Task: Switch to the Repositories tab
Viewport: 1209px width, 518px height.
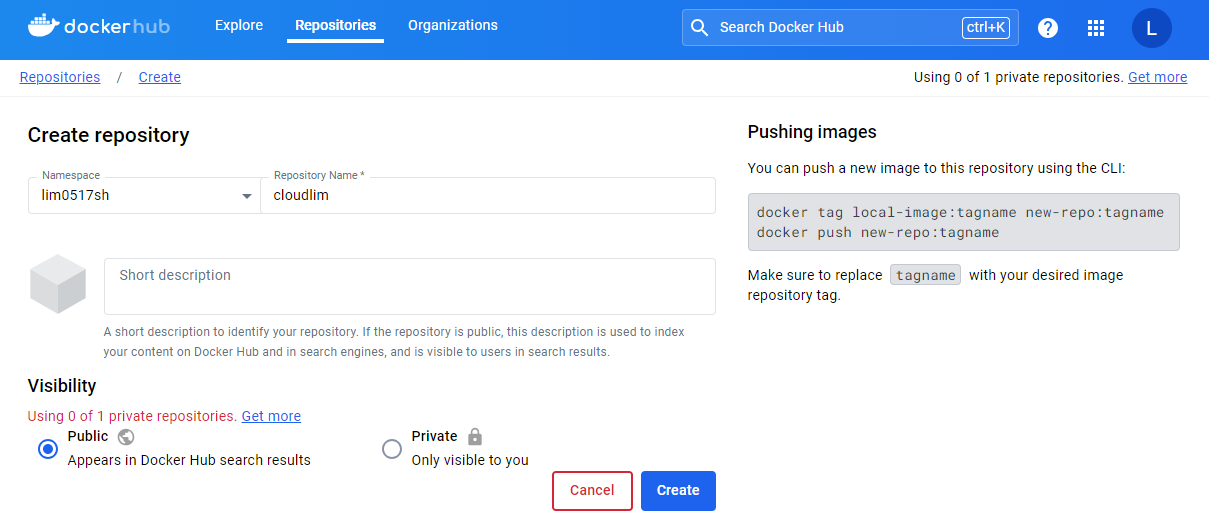Action: (336, 25)
